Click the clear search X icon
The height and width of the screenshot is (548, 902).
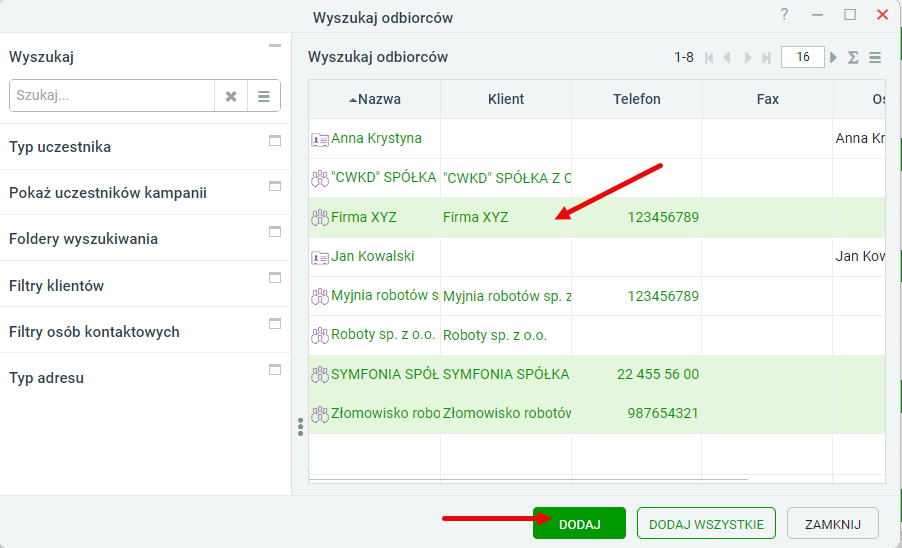pyautogui.click(x=231, y=96)
